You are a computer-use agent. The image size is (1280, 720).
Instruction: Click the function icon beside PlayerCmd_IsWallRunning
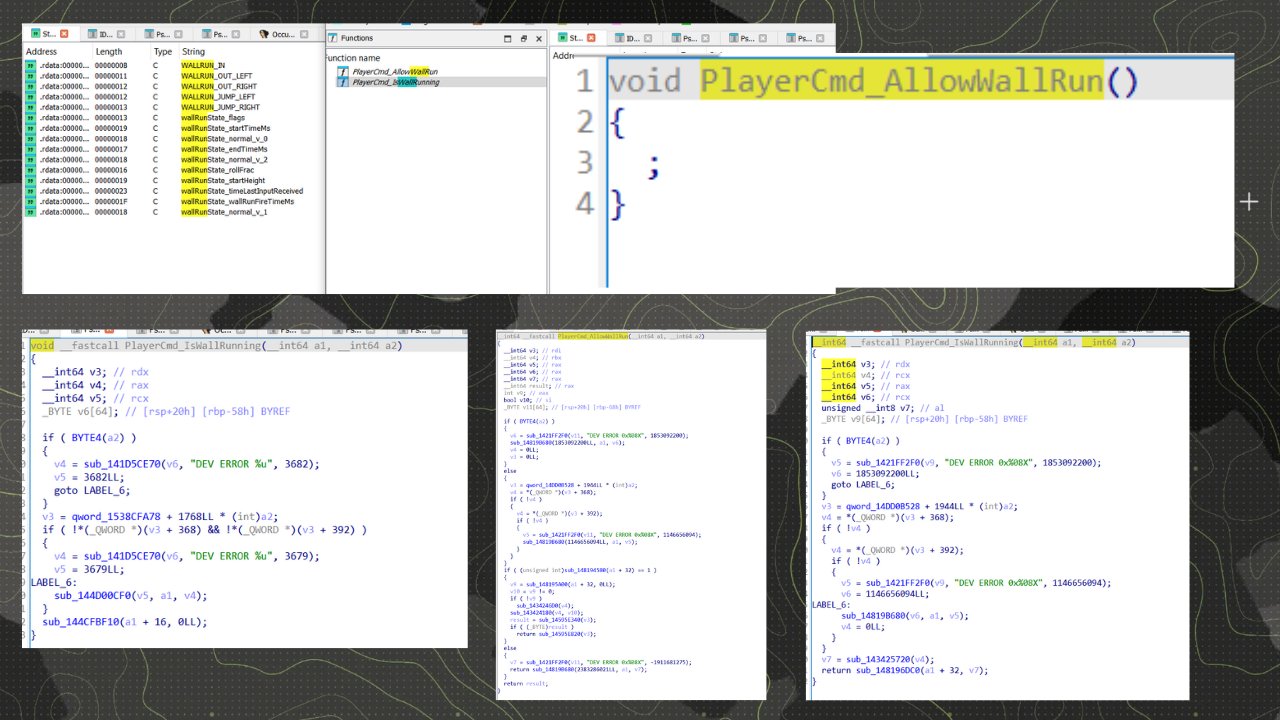click(343, 82)
